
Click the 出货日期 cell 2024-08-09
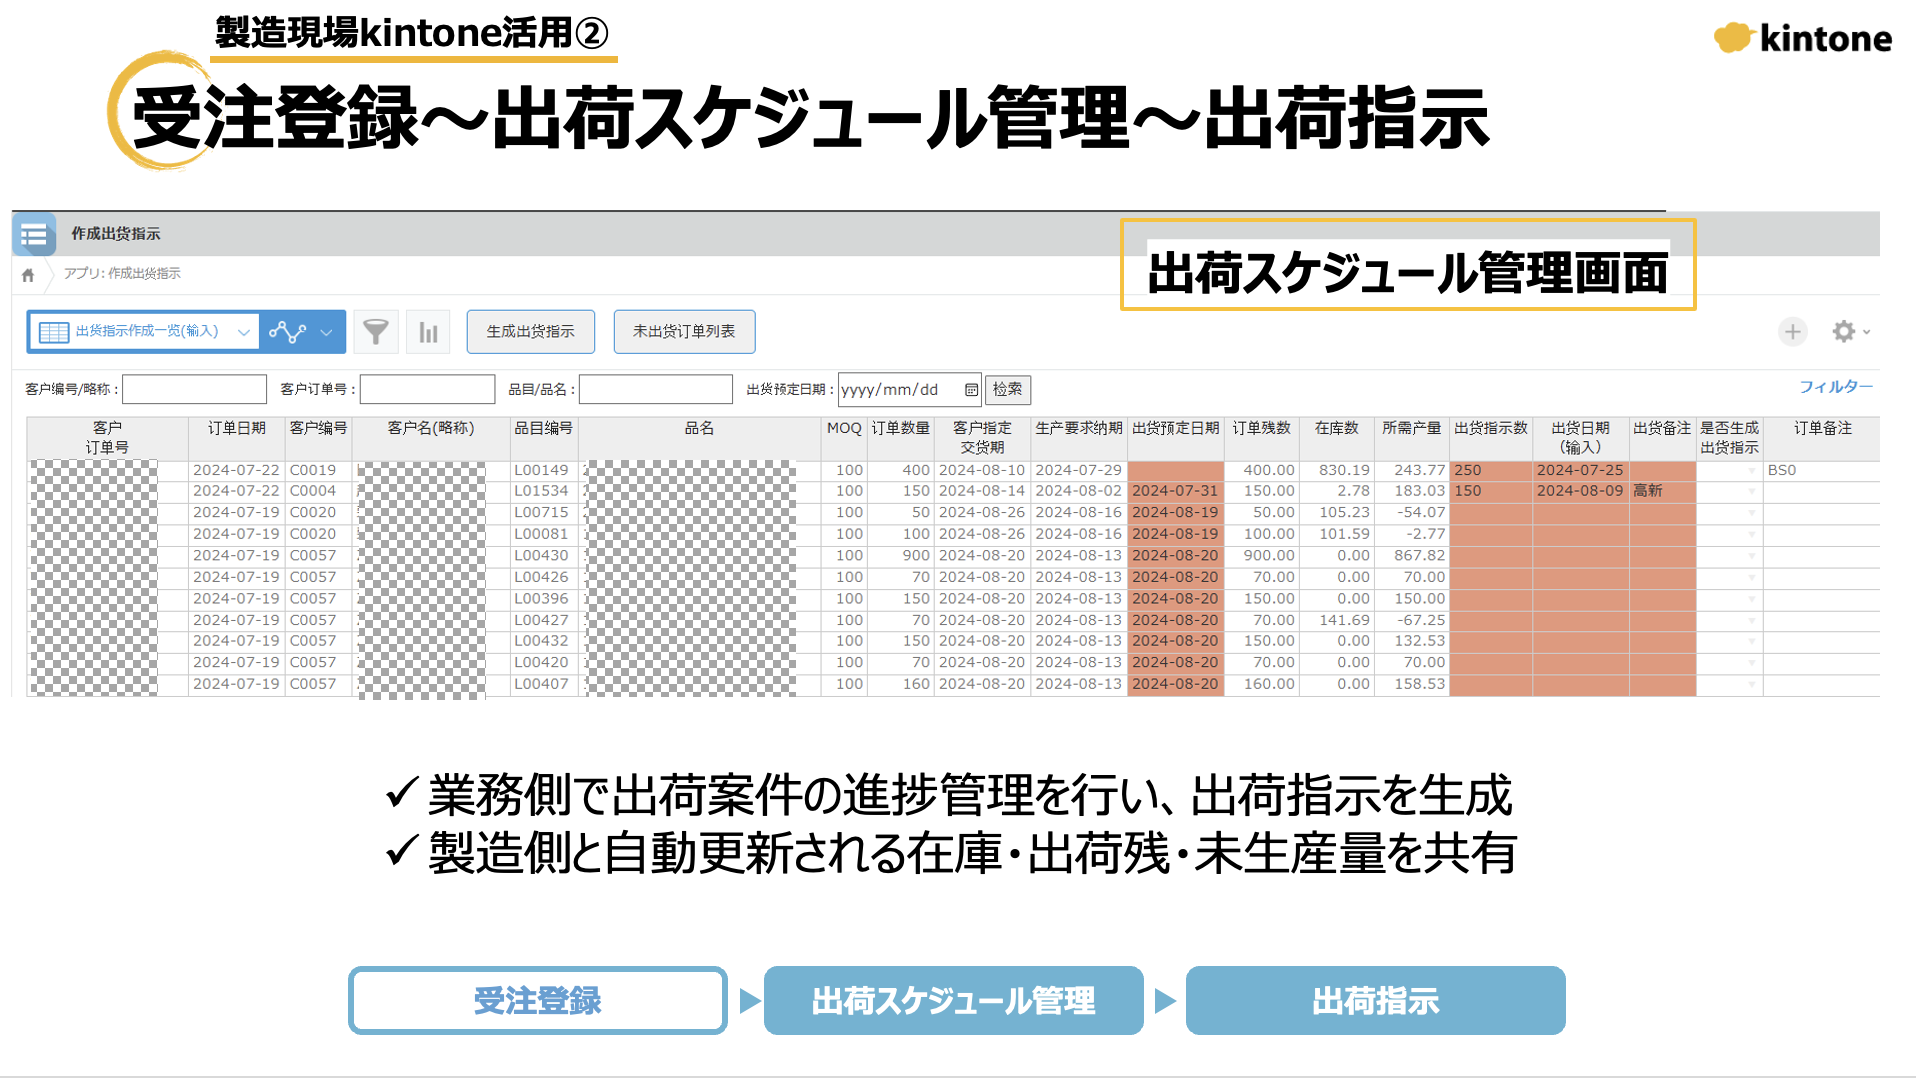pyautogui.click(x=1580, y=491)
